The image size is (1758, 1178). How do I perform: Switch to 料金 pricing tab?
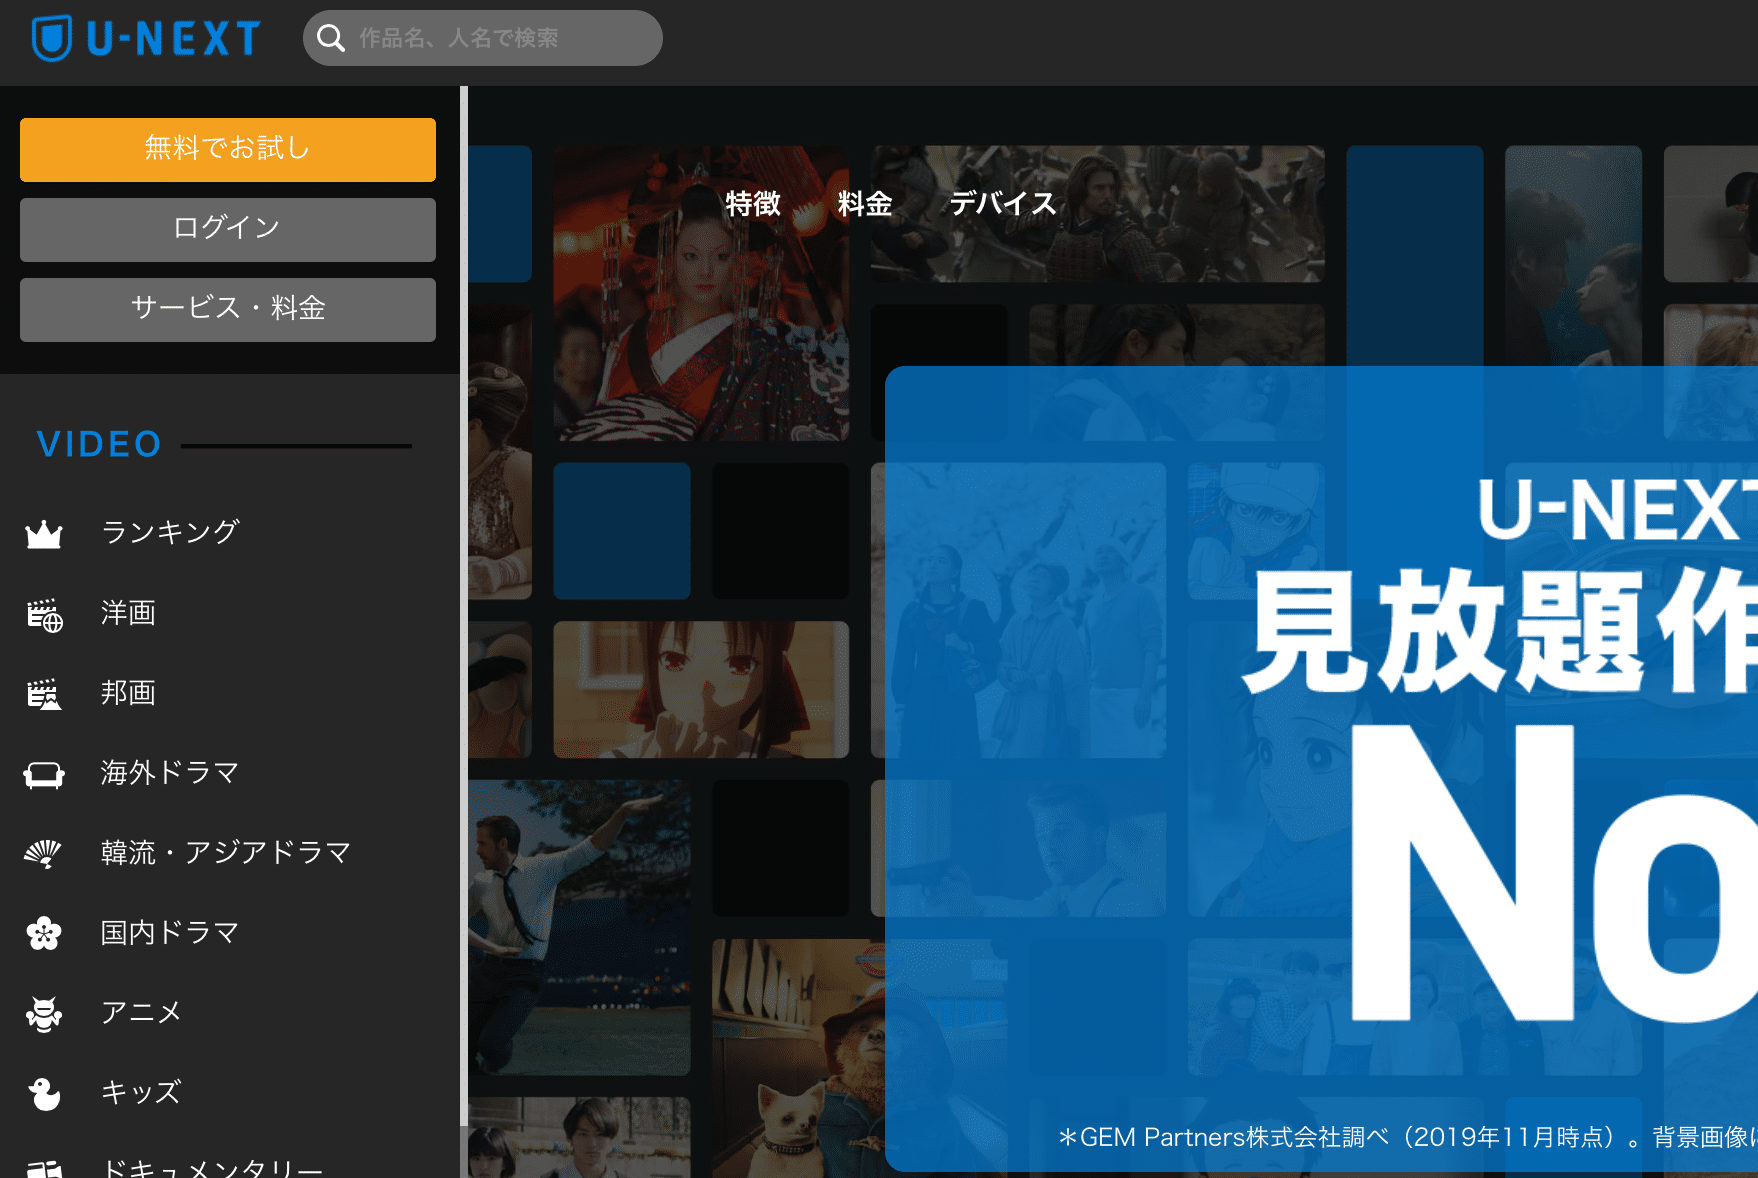click(865, 204)
